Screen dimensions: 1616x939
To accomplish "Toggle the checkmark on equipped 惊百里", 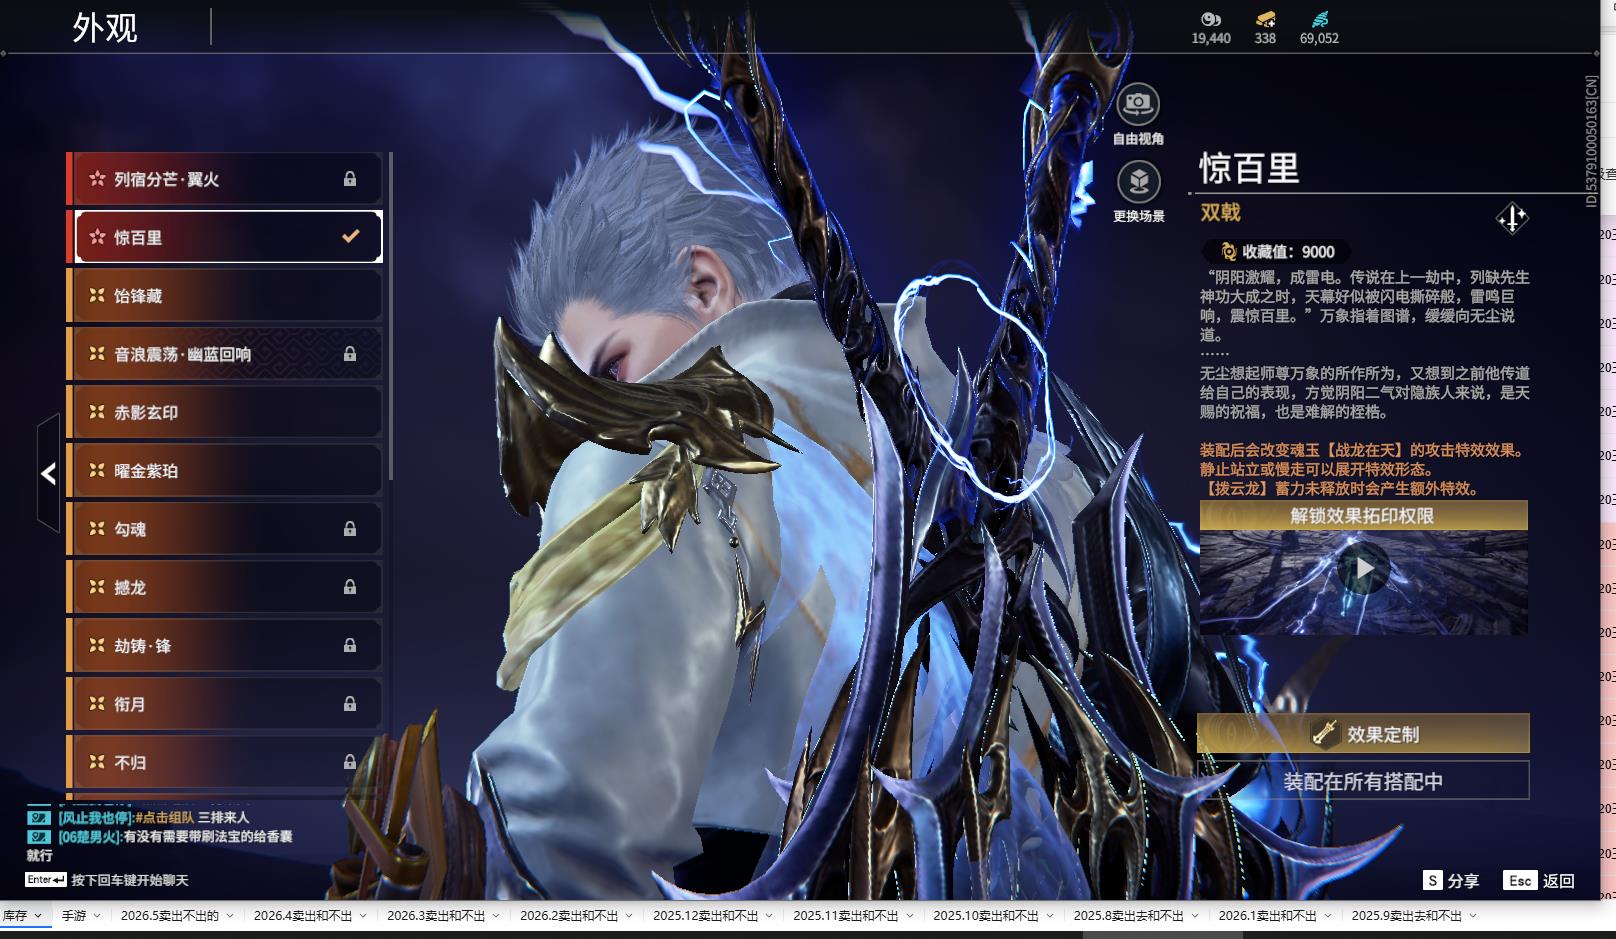I will point(351,236).
